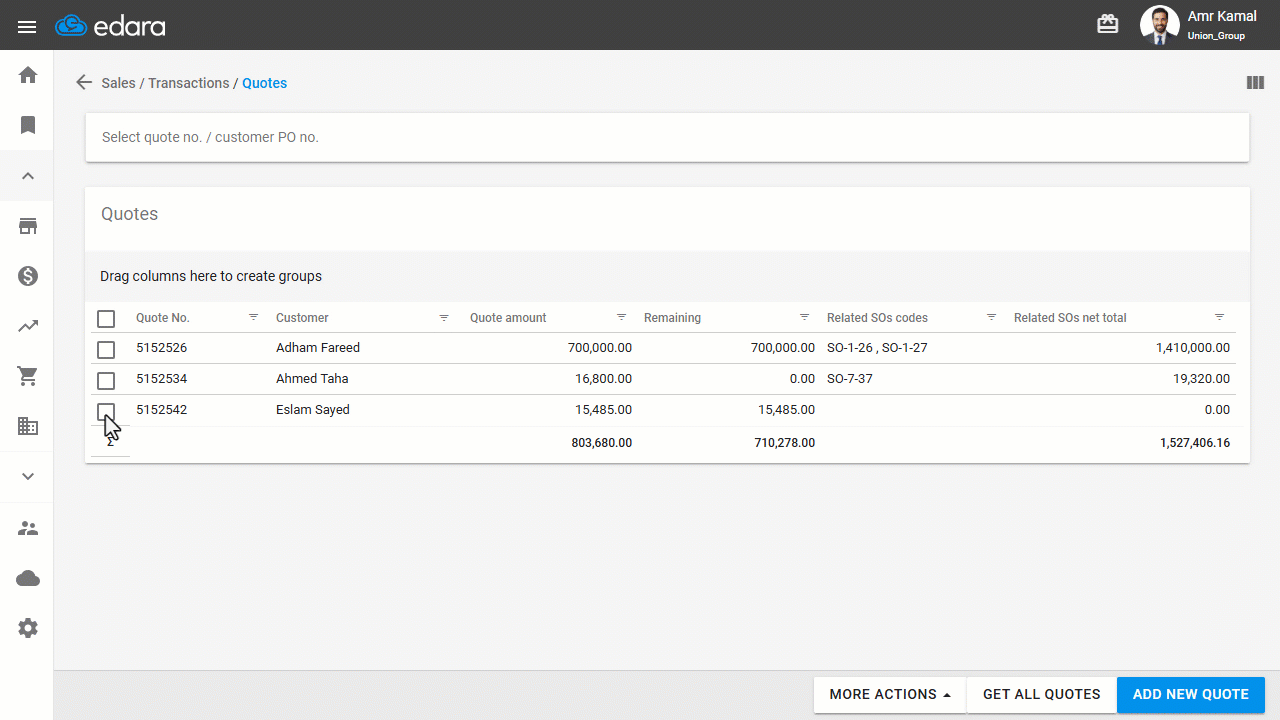Collapse sidebar section with up chevron
The width and height of the screenshot is (1280, 720).
[x=28, y=176]
